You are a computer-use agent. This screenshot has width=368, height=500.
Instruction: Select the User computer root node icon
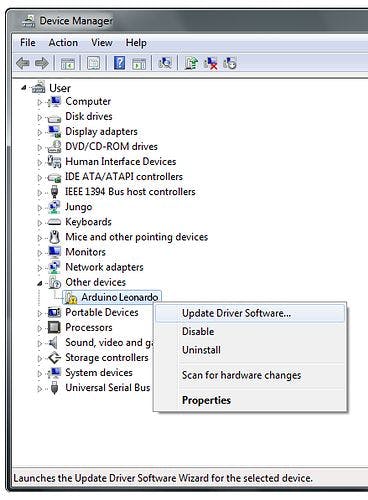[39, 87]
